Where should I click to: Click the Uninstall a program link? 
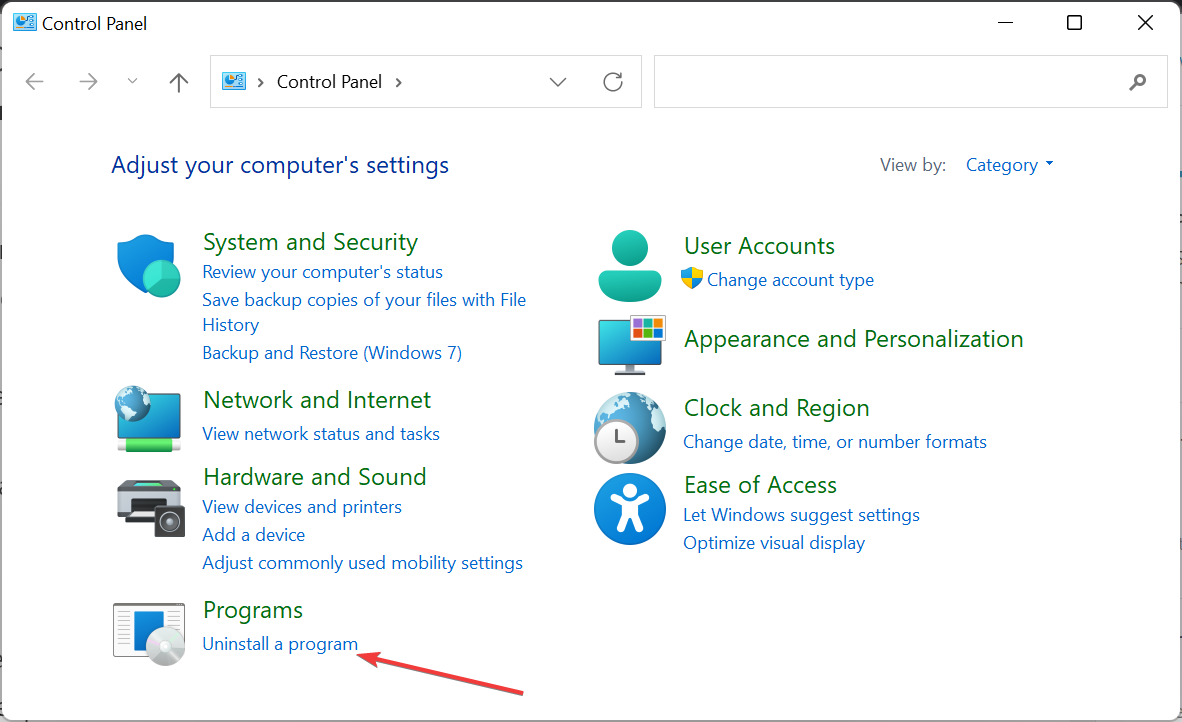280,644
